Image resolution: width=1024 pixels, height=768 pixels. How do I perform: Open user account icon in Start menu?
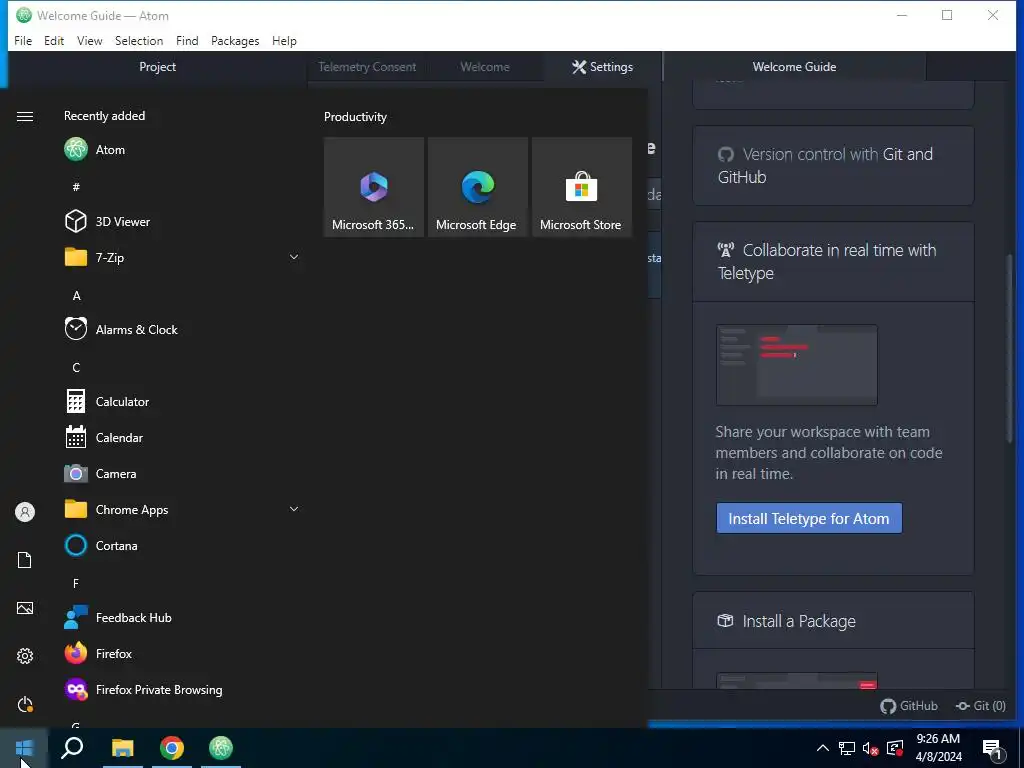[25, 512]
